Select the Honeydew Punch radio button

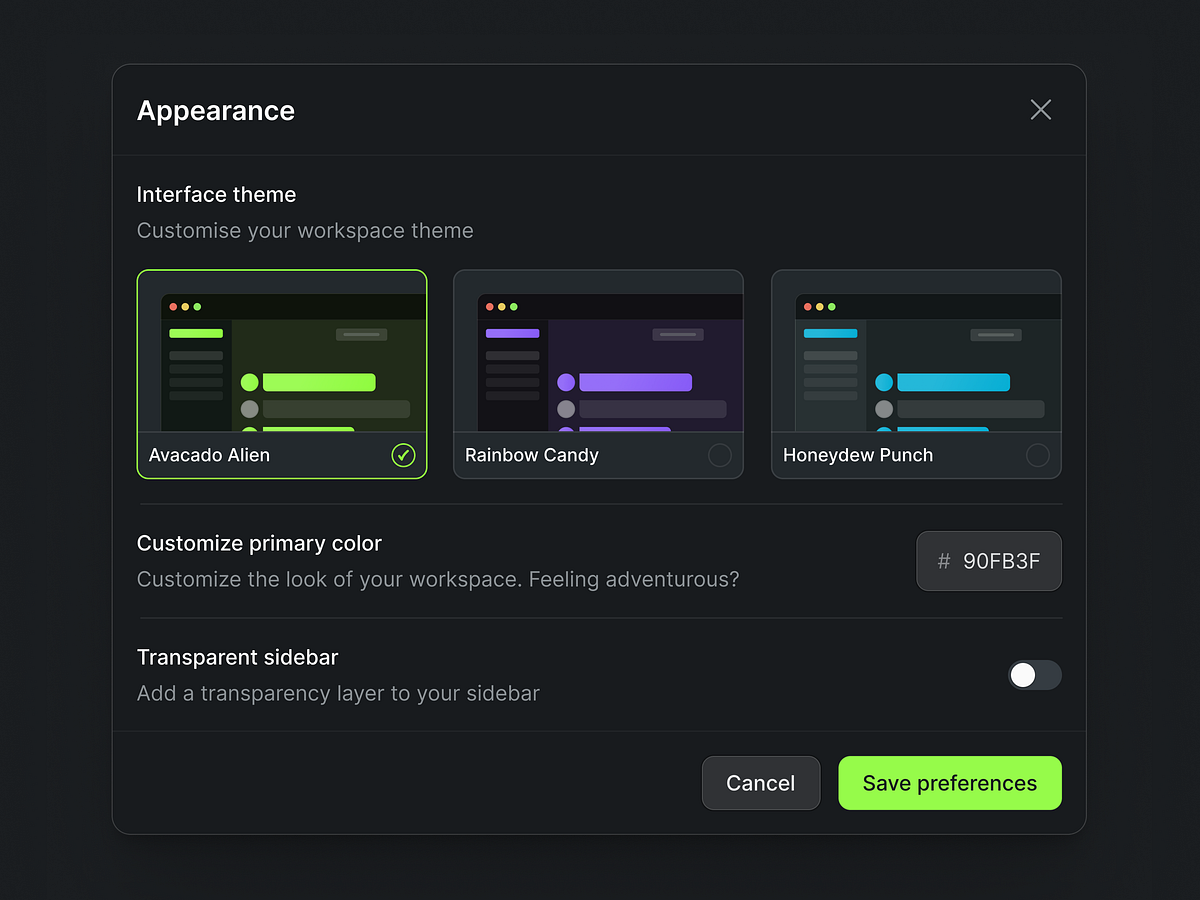(x=1038, y=455)
